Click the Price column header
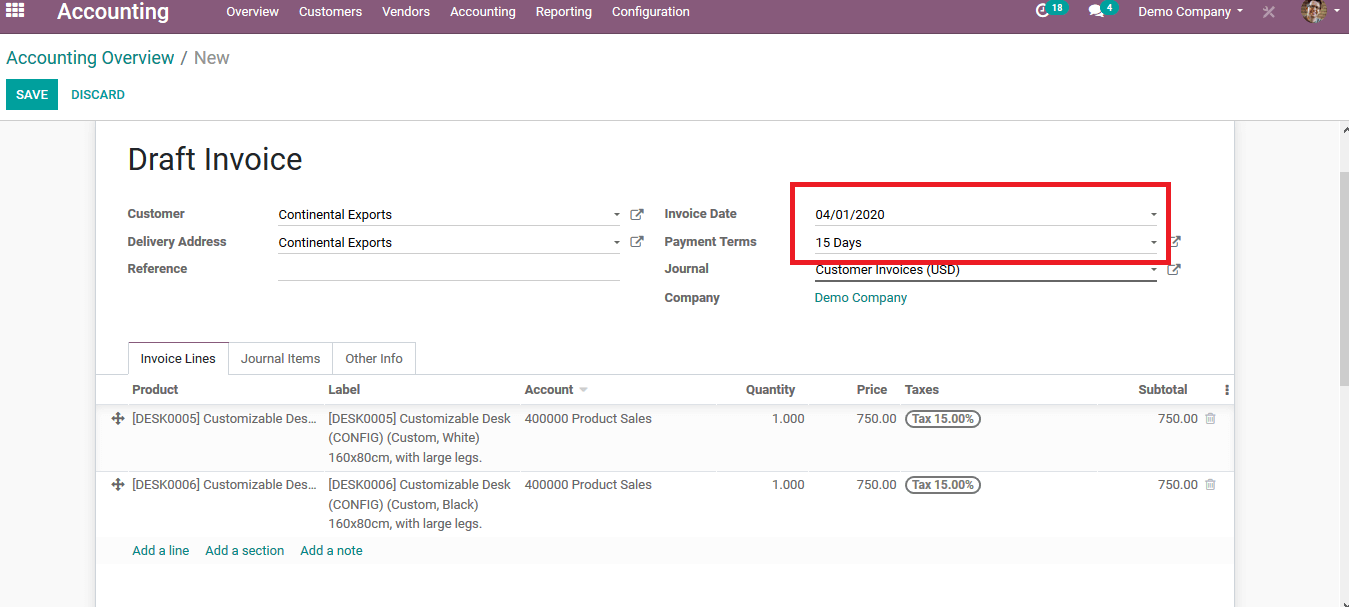The width and height of the screenshot is (1349, 607). (x=872, y=390)
